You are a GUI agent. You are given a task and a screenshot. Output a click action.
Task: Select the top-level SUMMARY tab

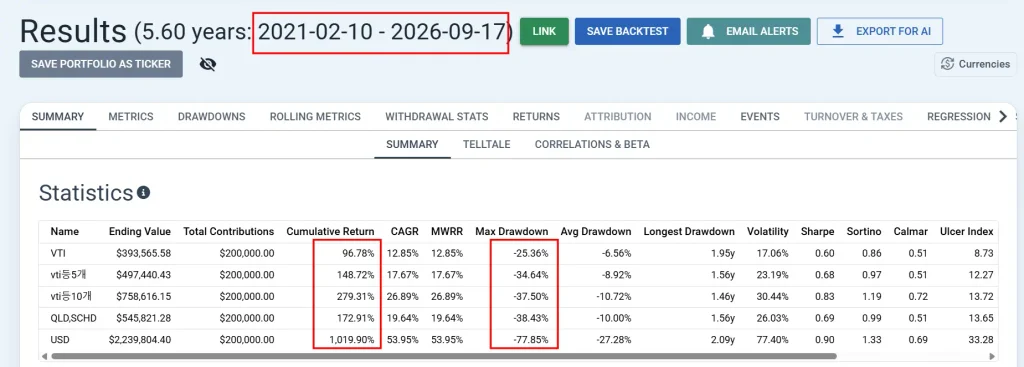[x=58, y=117]
